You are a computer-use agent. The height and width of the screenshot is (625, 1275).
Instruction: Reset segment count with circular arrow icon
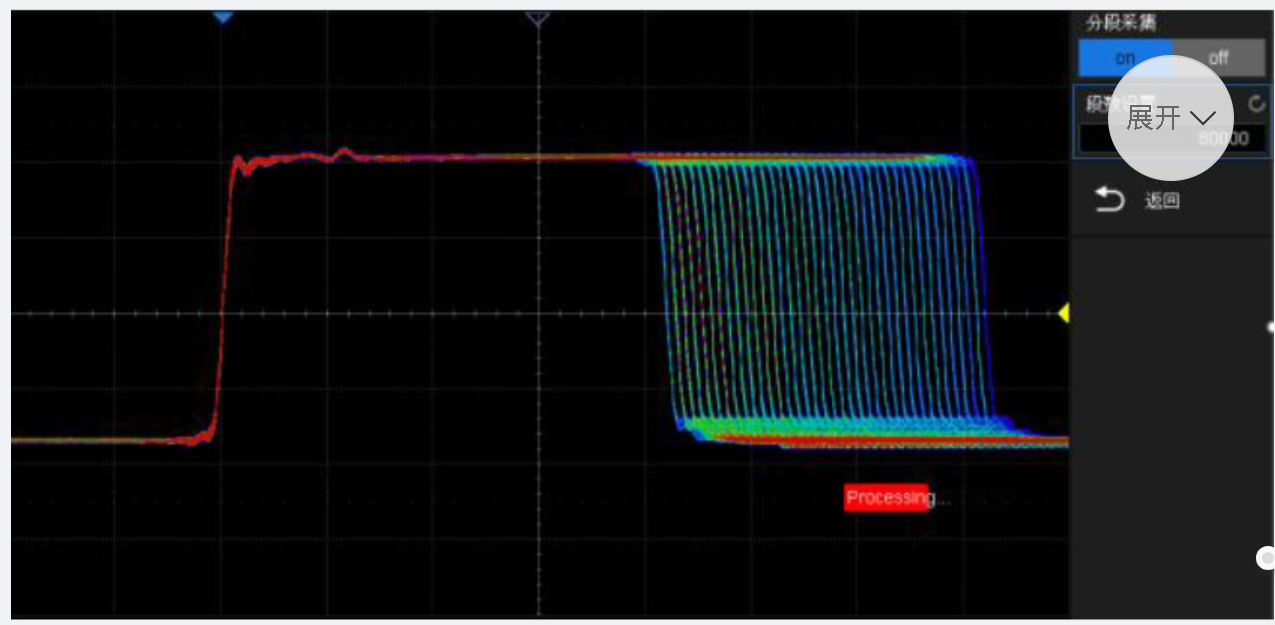coord(1257,104)
